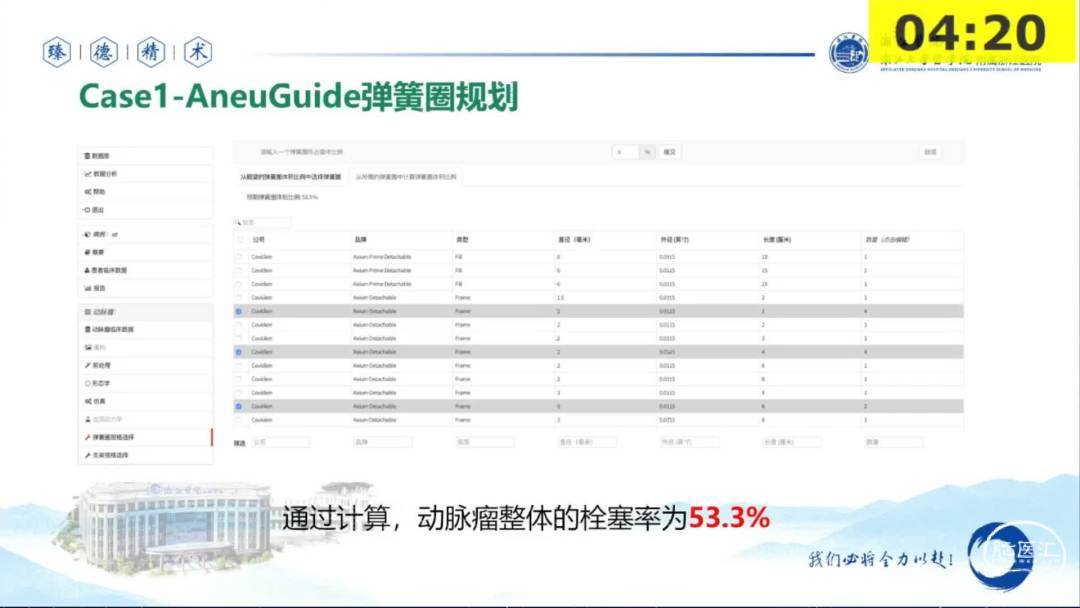
Task: Click the database icon beside 数据库
Action: [87, 156]
